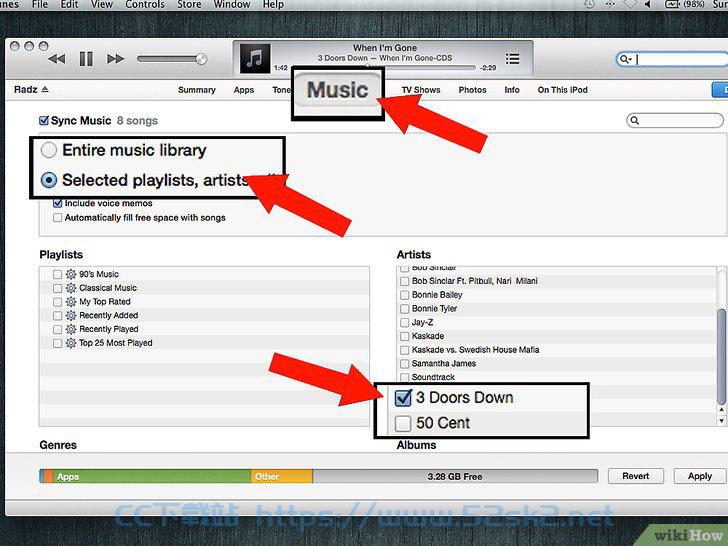Open the On This iPod tab

[562, 90]
